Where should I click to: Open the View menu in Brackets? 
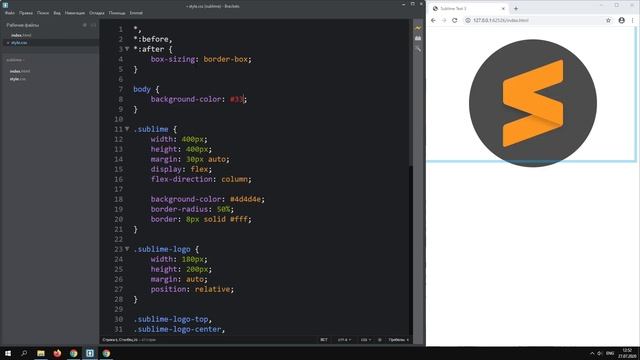(x=57, y=13)
